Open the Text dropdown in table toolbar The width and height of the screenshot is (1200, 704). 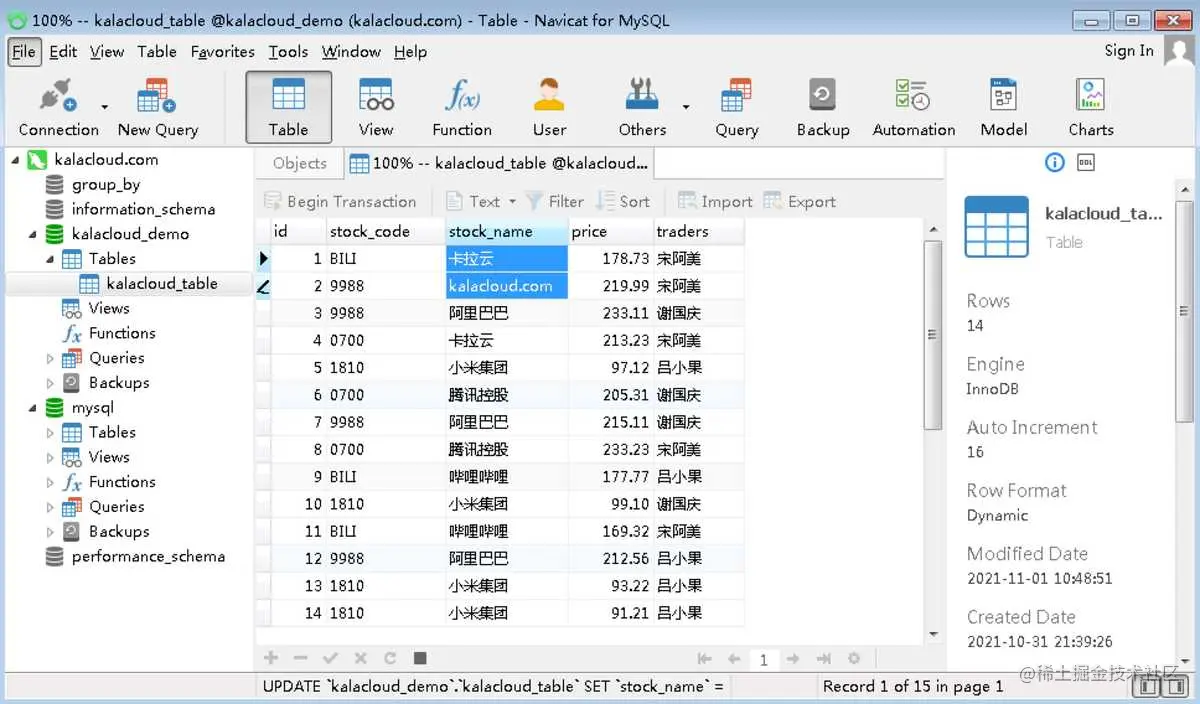click(x=484, y=201)
